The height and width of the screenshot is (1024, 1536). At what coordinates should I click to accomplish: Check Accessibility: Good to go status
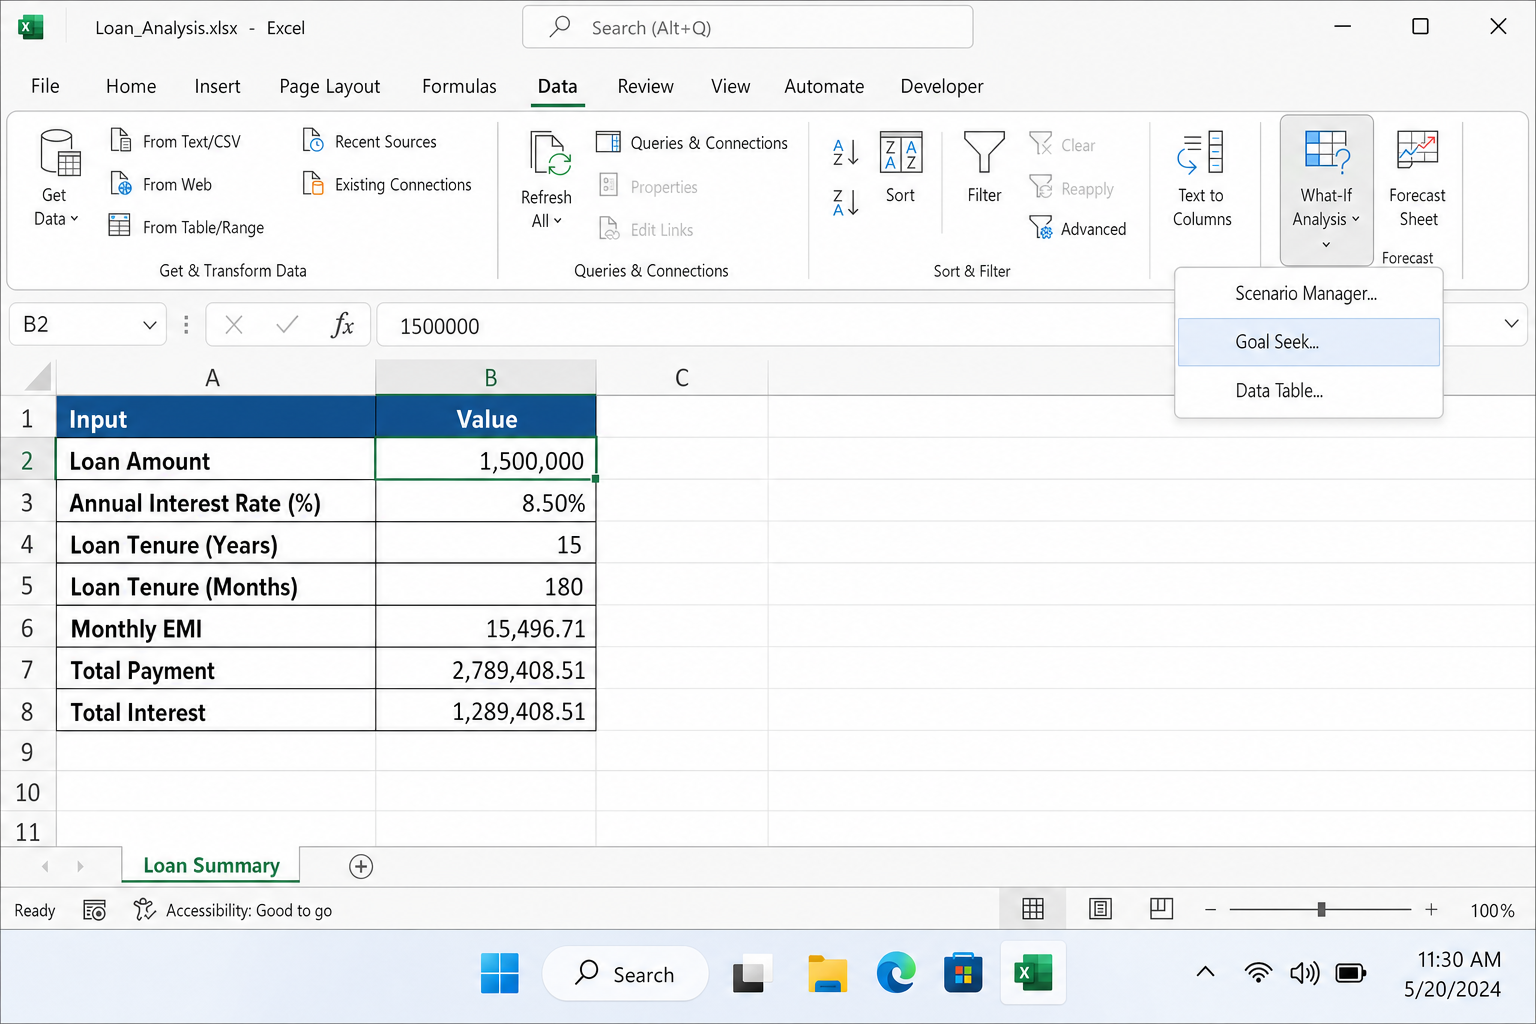tap(232, 910)
